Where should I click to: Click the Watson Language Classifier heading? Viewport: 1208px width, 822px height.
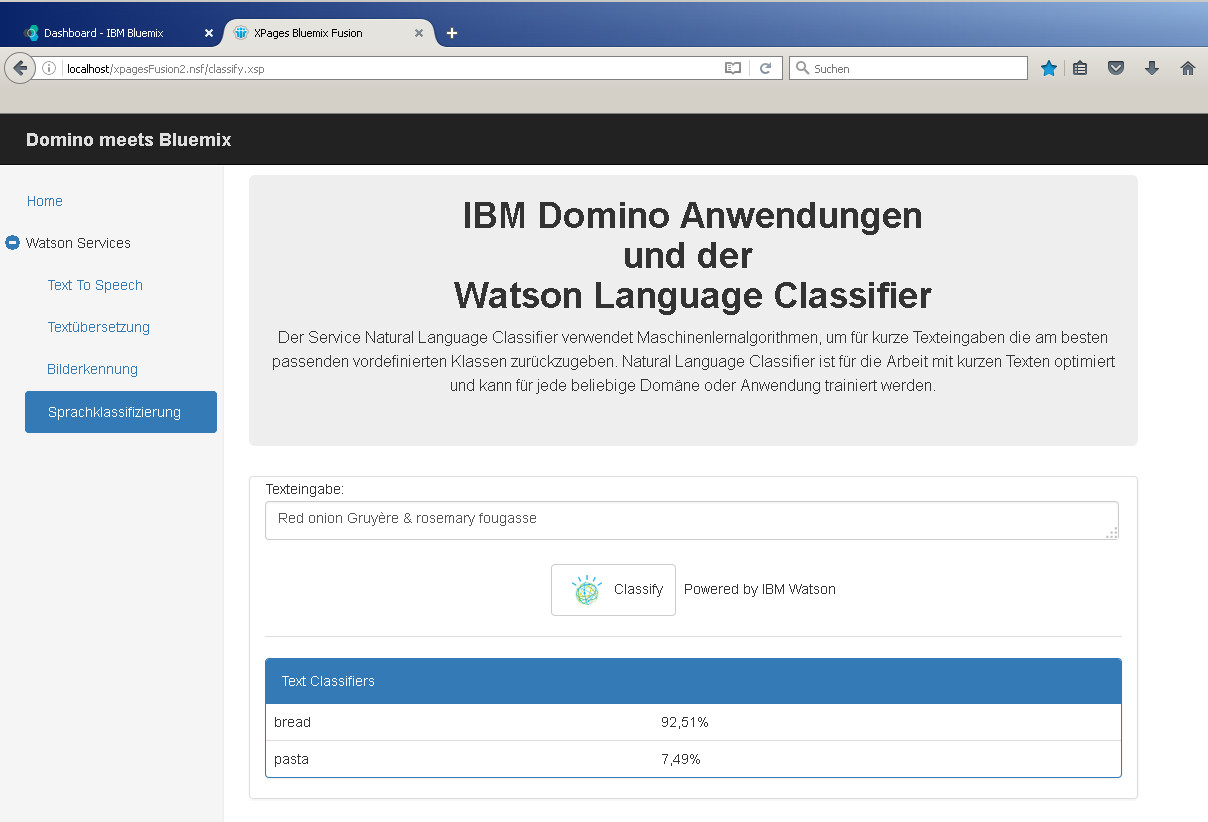coord(692,296)
